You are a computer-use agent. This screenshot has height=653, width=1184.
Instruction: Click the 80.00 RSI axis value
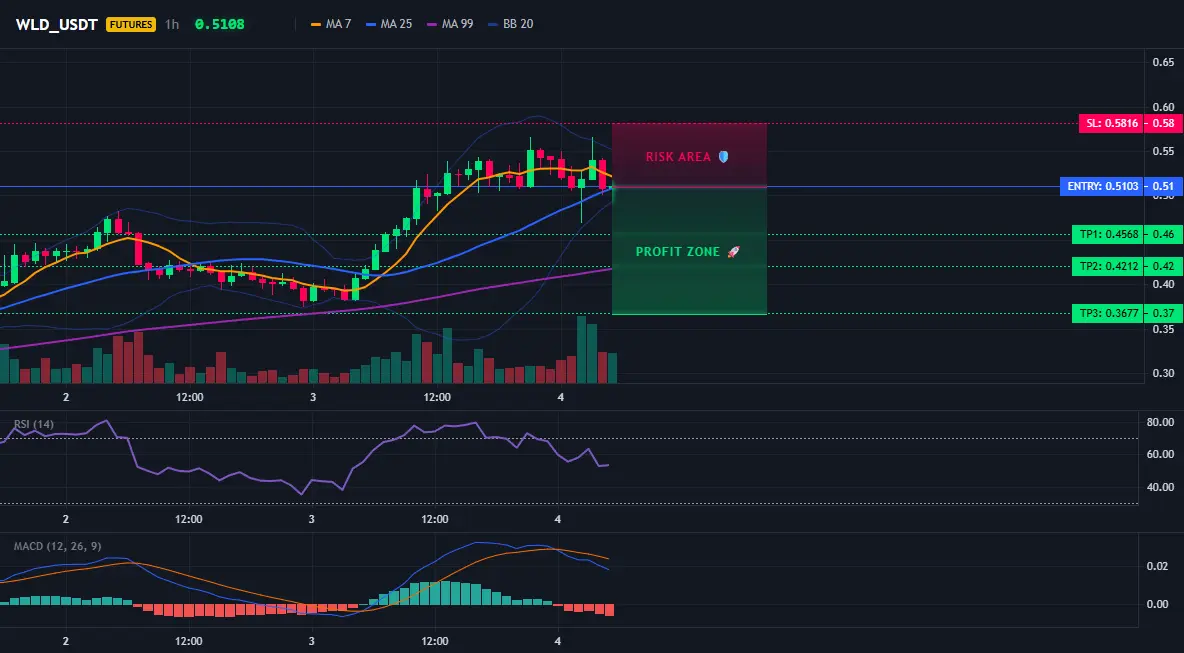(1160, 422)
